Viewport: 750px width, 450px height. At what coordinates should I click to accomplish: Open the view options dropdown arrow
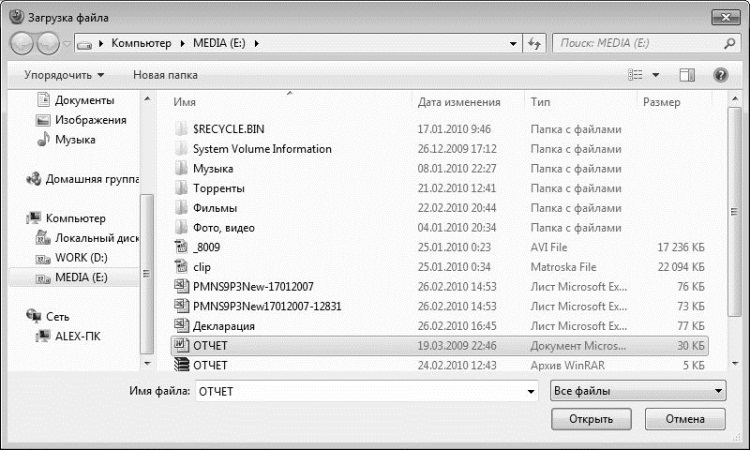pos(656,75)
